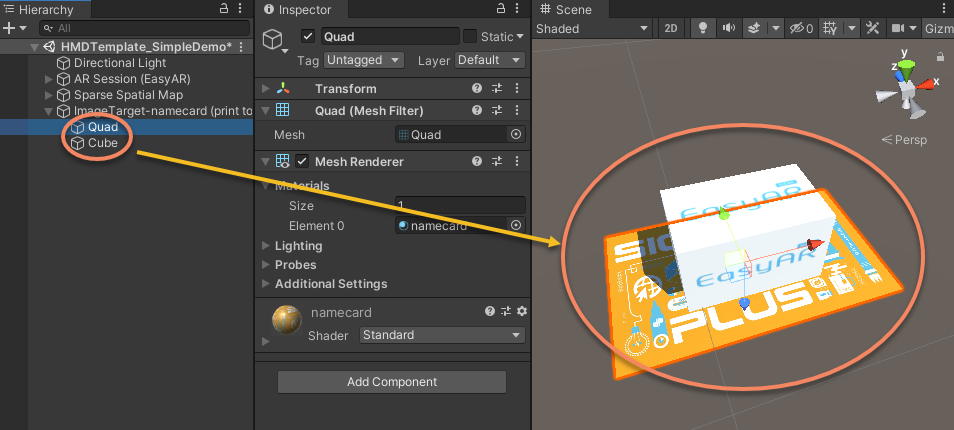The image size is (954, 430).
Task: Open Mesh Filter presets icon
Action: point(497,111)
